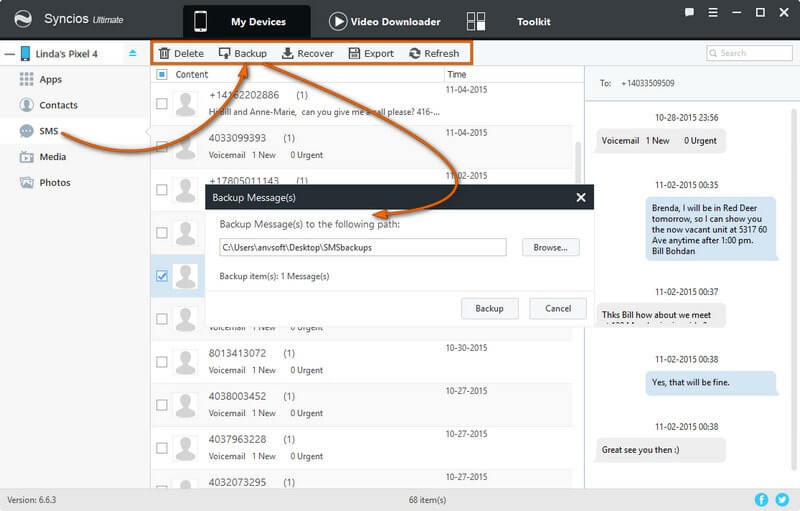Click the Version: 6.6.3 status text

tap(32, 500)
